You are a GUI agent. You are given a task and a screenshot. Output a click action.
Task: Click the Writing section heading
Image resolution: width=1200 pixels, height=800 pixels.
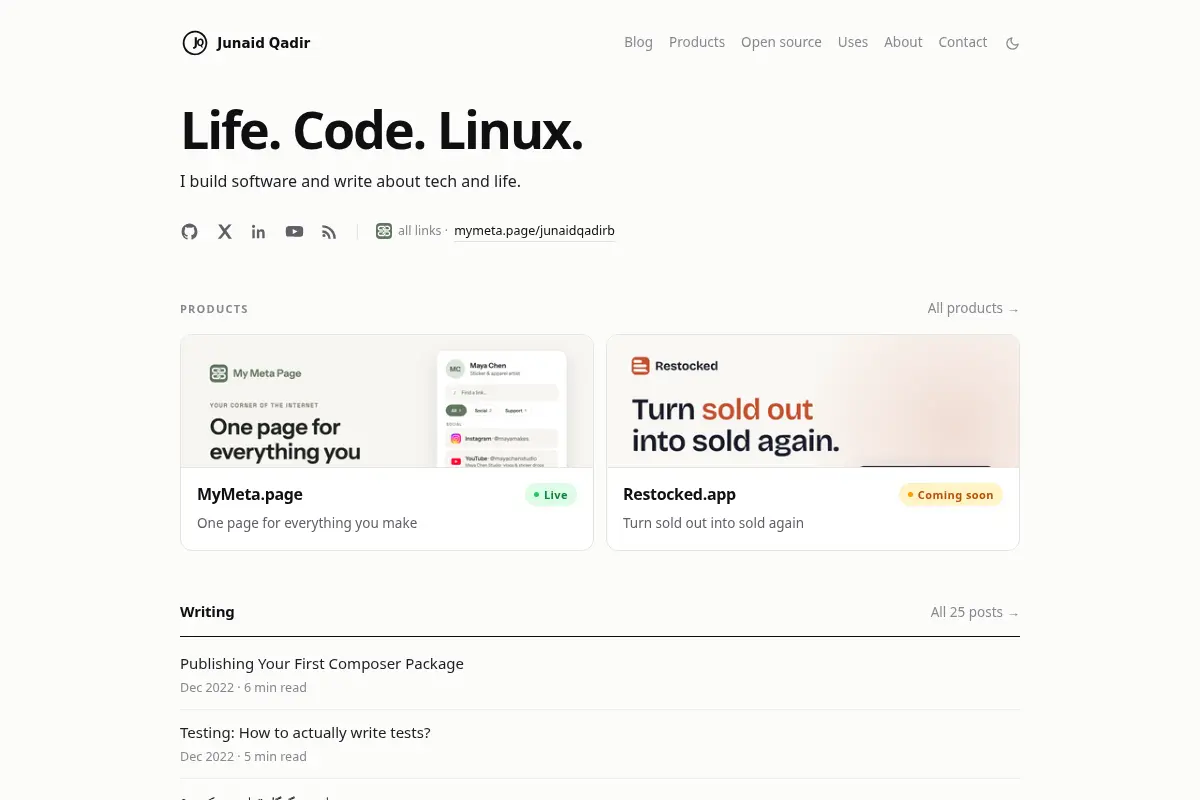point(207,612)
